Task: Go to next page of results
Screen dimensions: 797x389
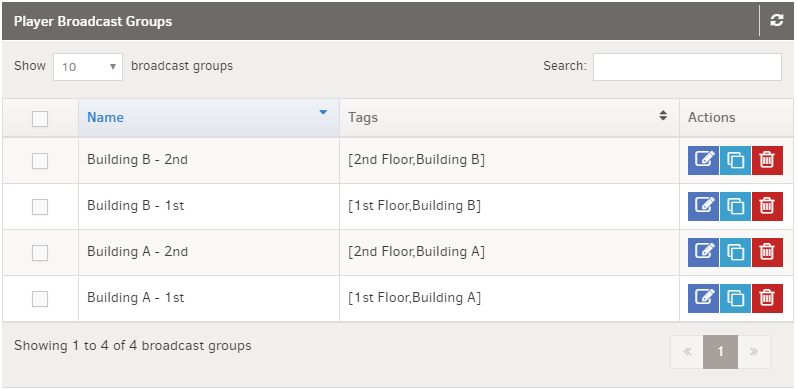Action: [754, 351]
